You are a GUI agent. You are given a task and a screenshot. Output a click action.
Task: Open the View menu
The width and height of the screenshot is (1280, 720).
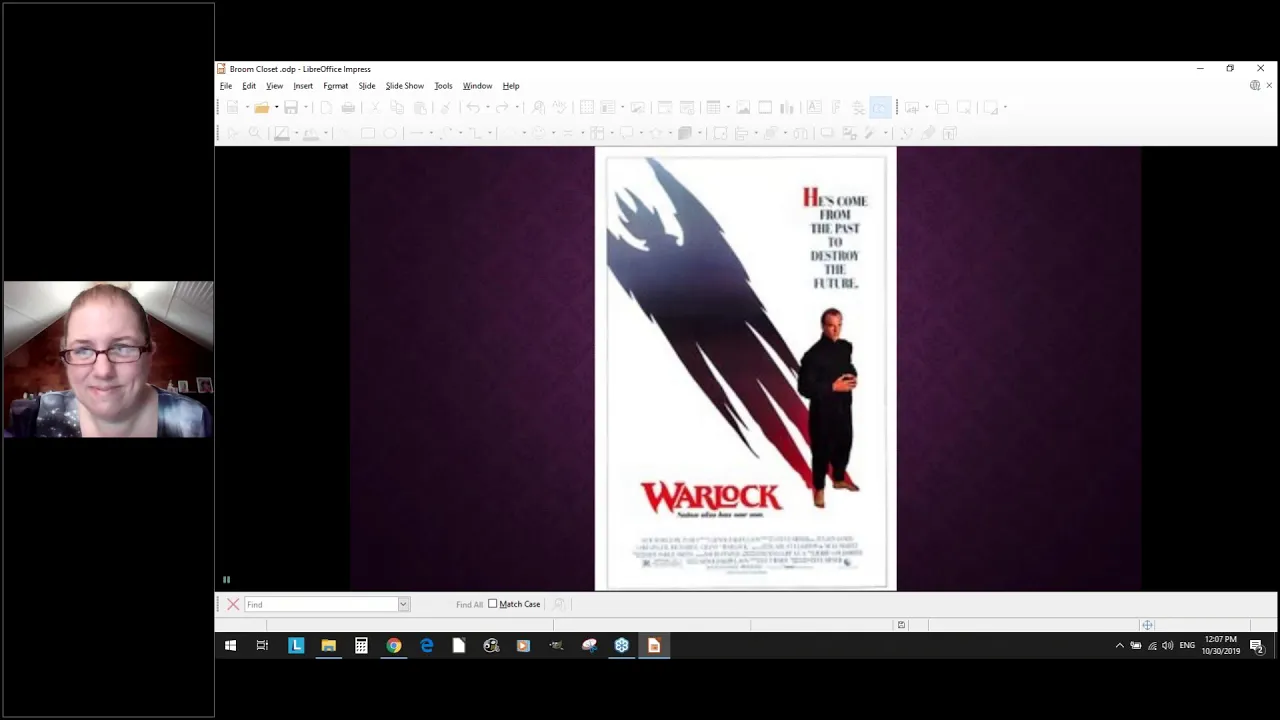pyautogui.click(x=274, y=86)
